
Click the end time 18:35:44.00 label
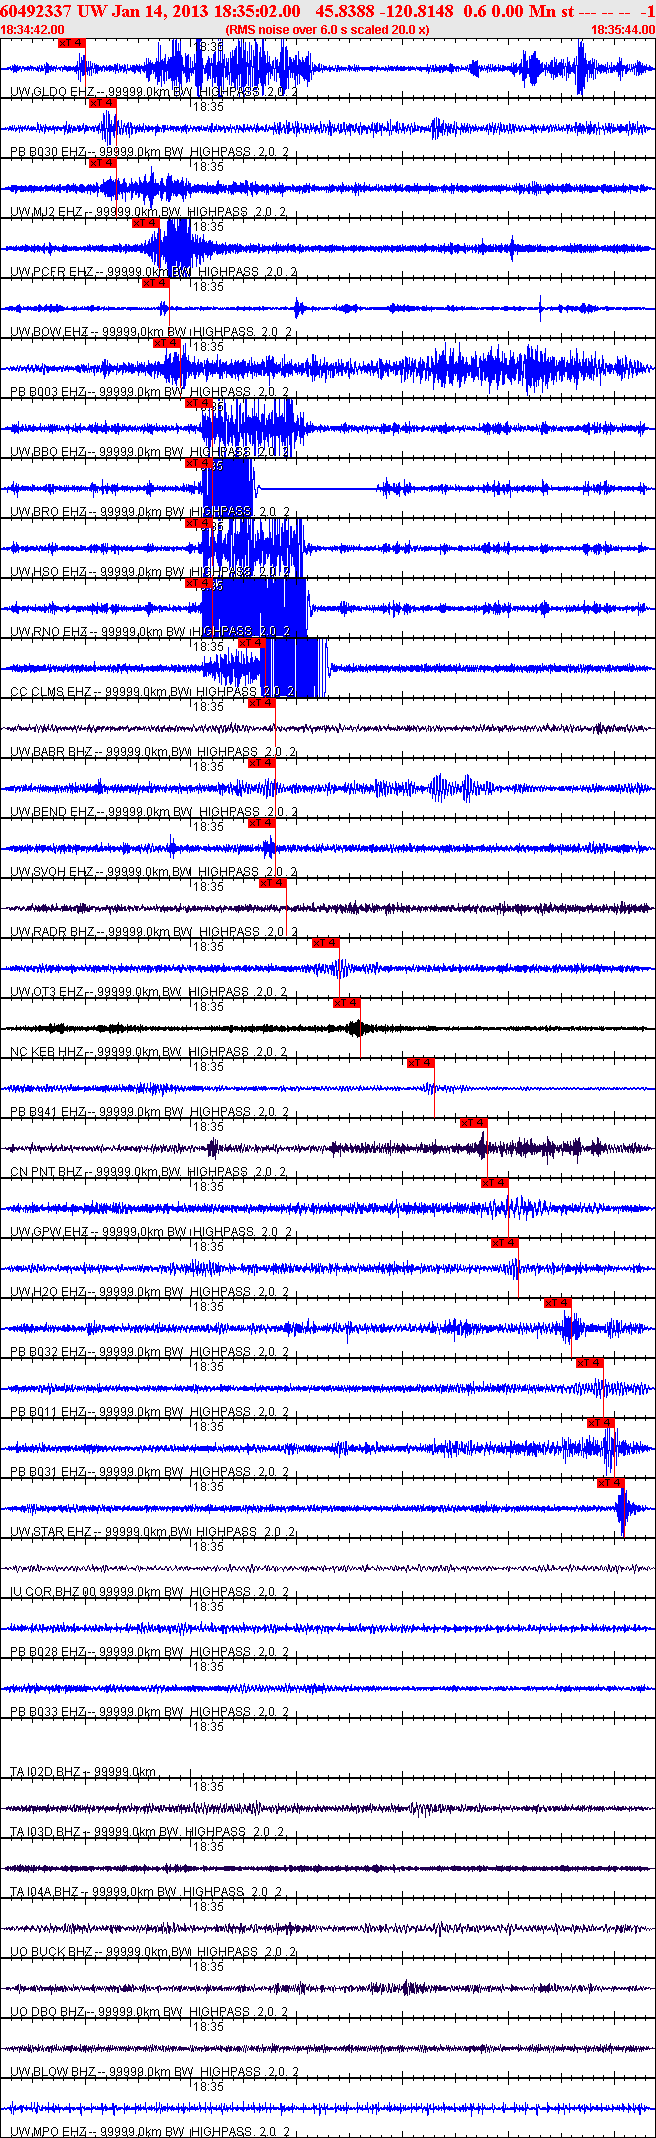click(x=622, y=30)
